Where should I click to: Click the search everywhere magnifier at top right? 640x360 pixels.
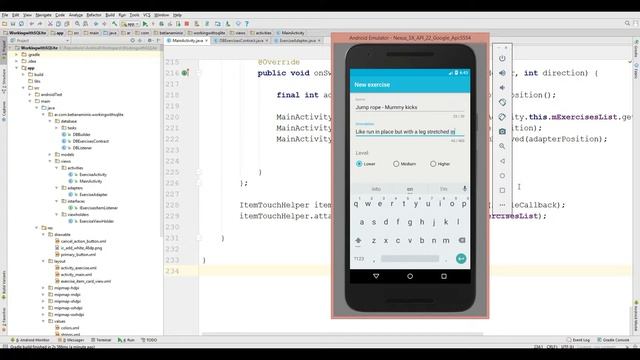tap(627, 24)
